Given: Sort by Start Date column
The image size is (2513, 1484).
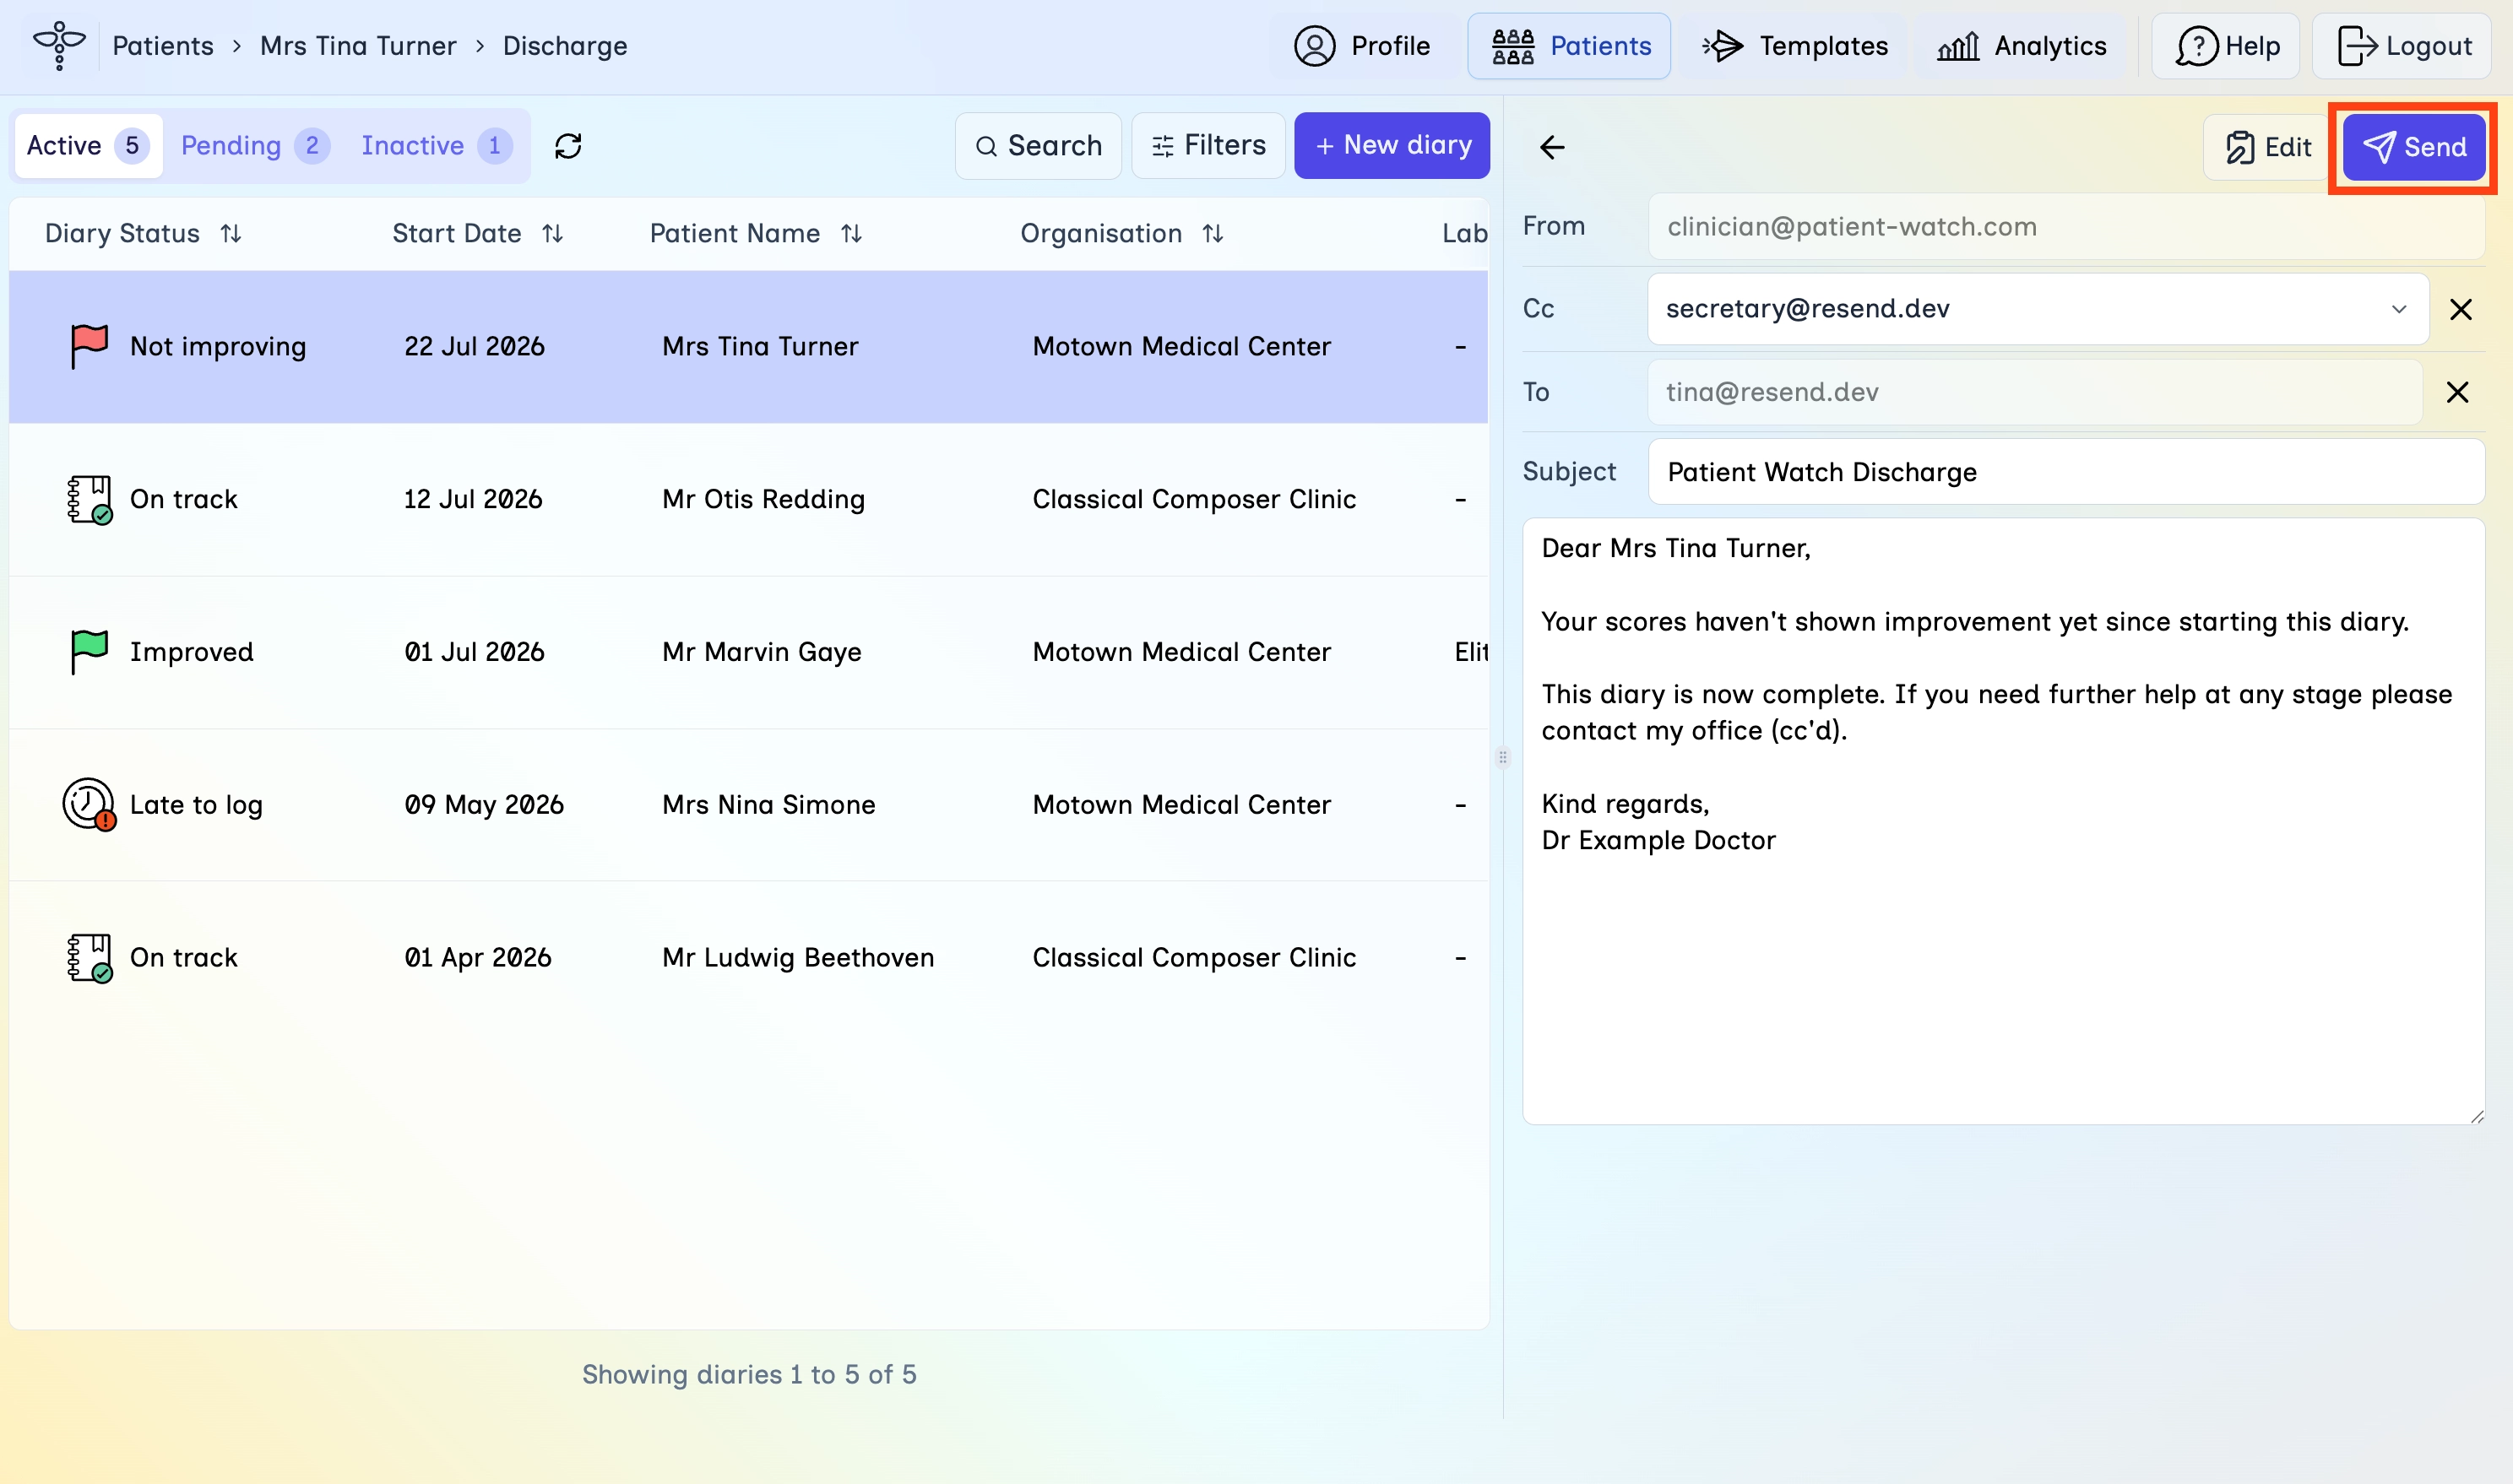Looking at the screenshot, I should [553, 234].
